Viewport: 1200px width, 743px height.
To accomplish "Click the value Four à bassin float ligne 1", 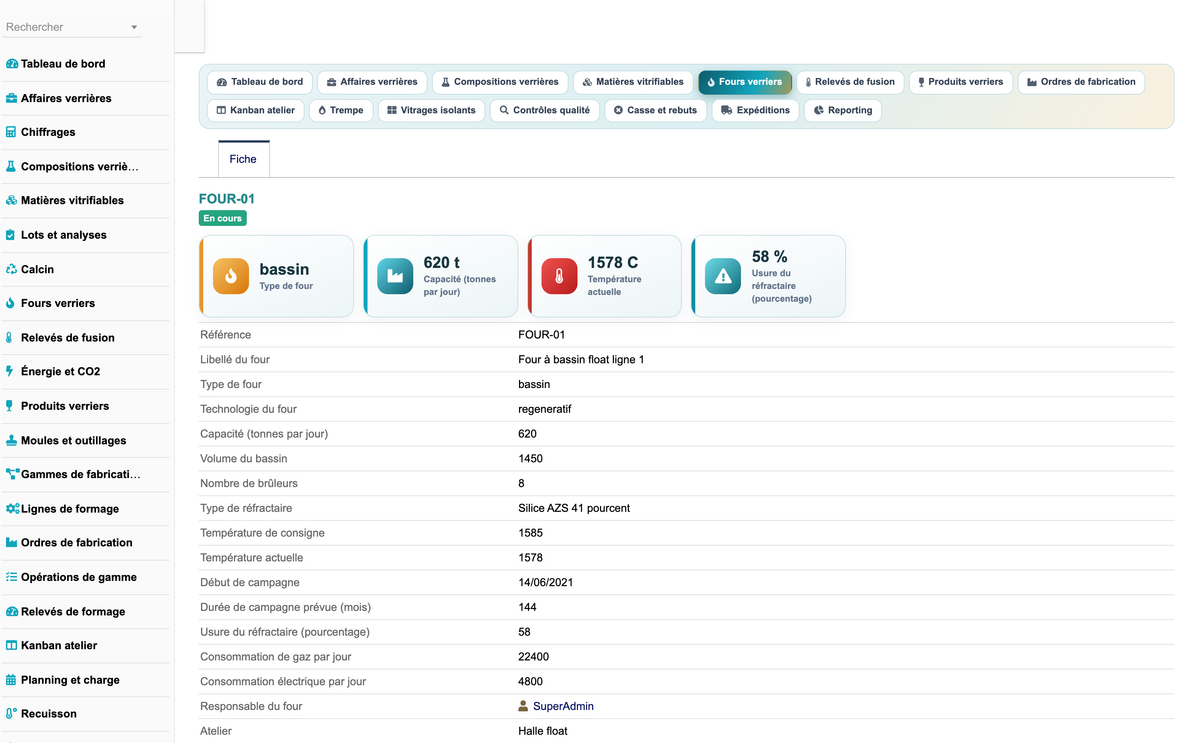I will (581, 359).
